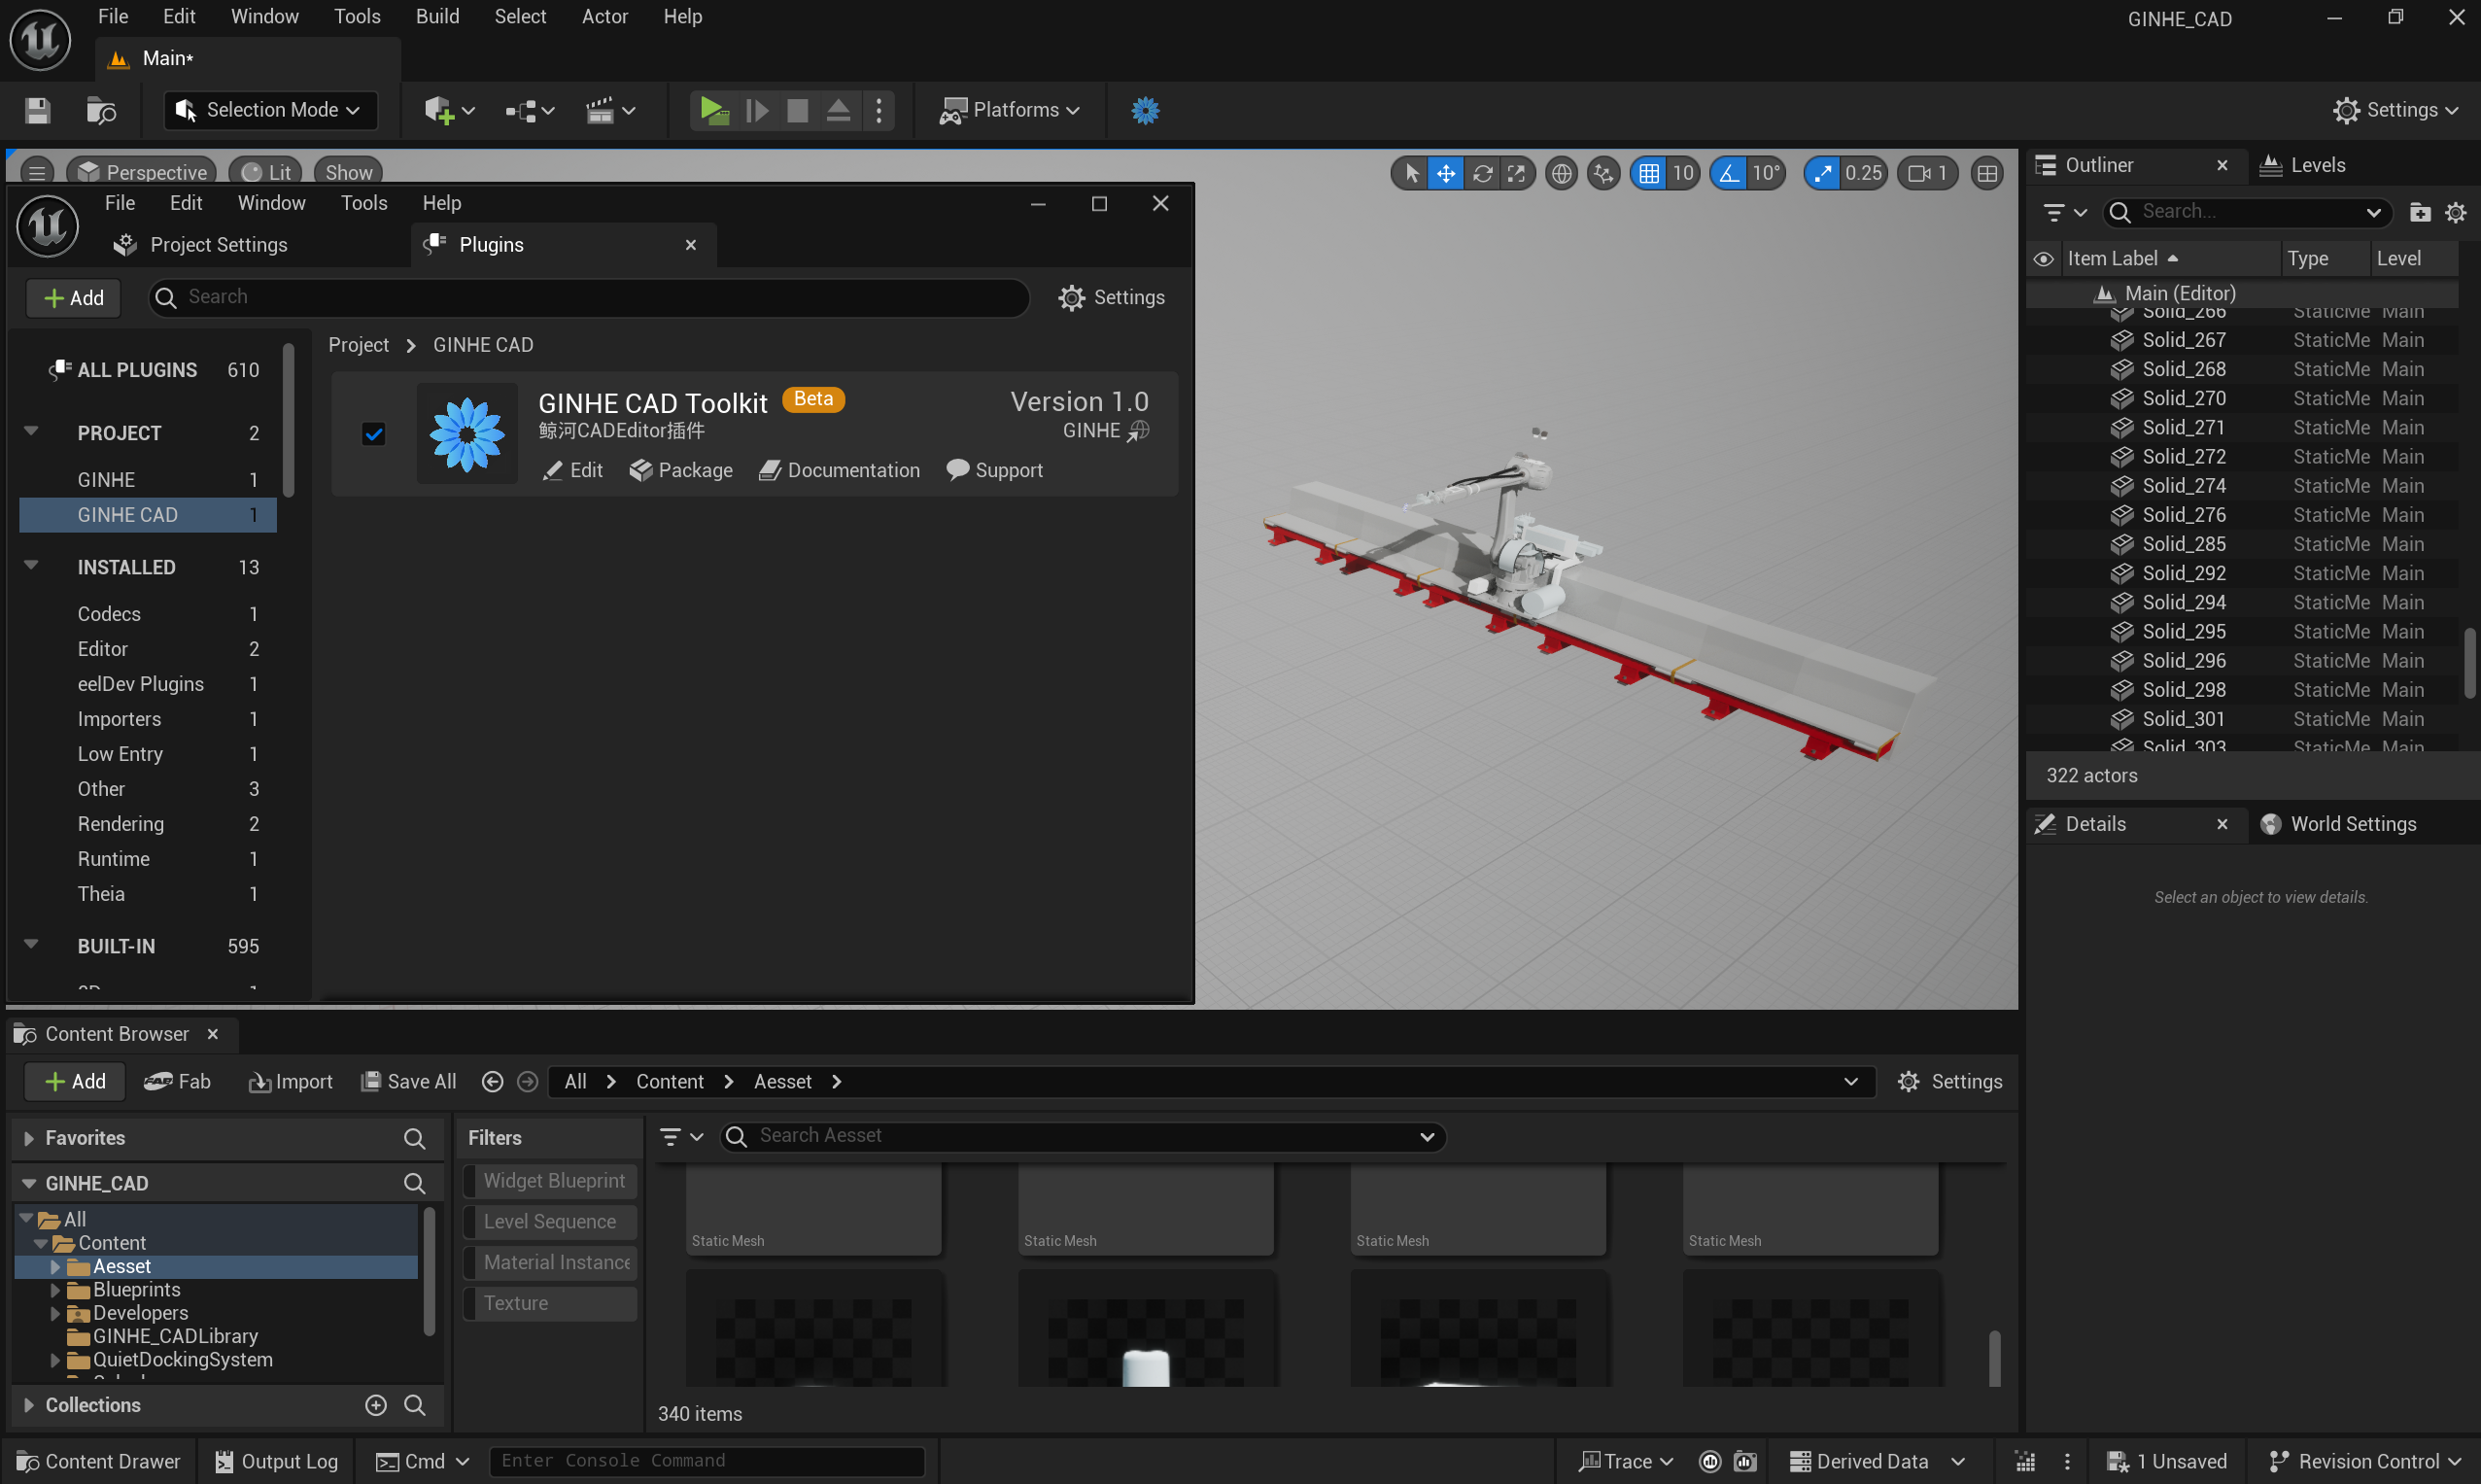This screenshot has height=1484, width=2481.
Task: Uncheck the GINHE CAD Toolkit enabled checkbox
Action: point(373,434)
